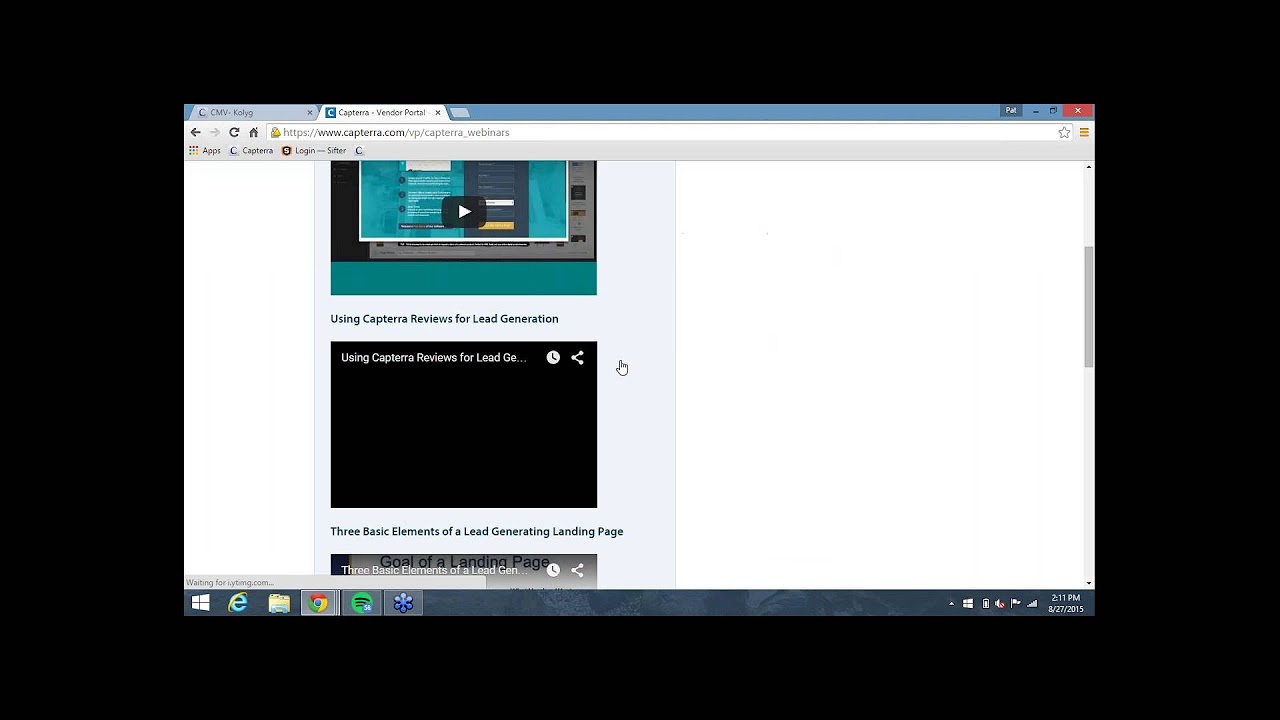Share icon on Capterra Reviews video
Screen dimensions: 1280x720
click(577, 357)
